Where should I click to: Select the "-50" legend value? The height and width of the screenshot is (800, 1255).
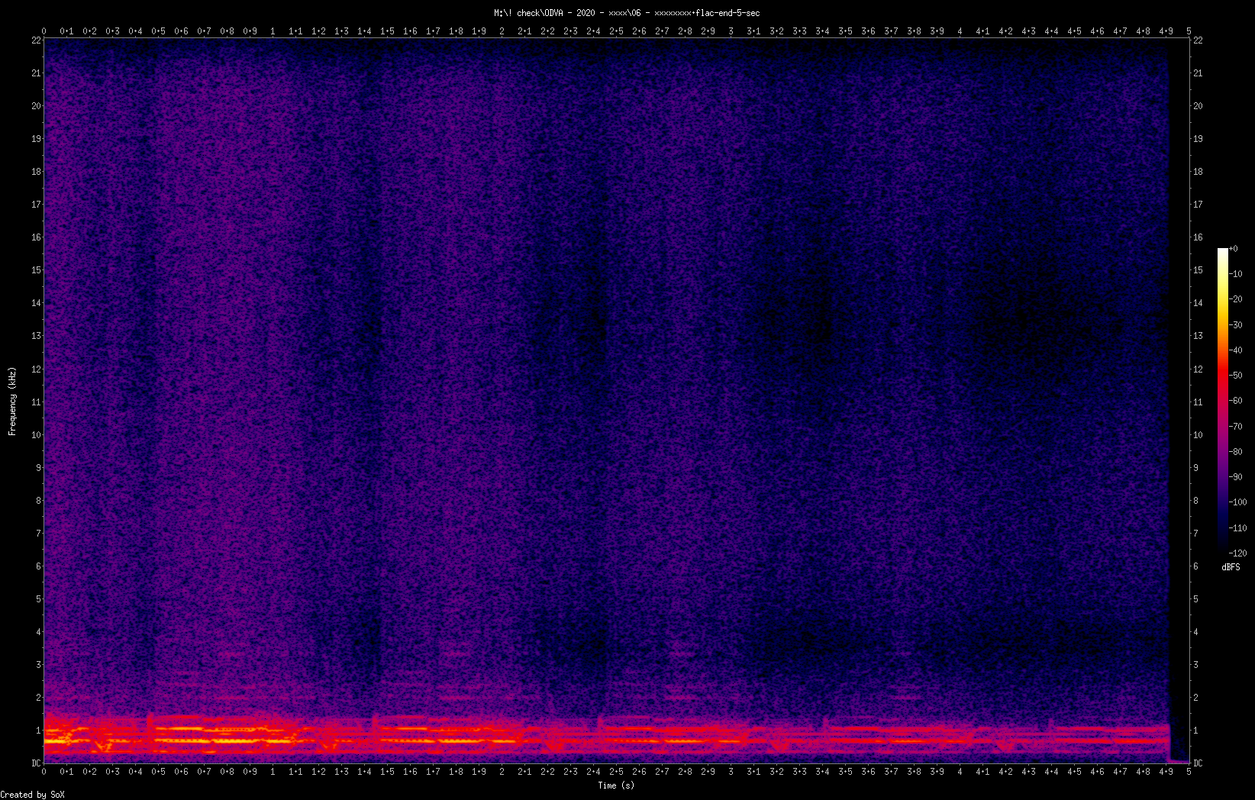(x=1237, y=375)
